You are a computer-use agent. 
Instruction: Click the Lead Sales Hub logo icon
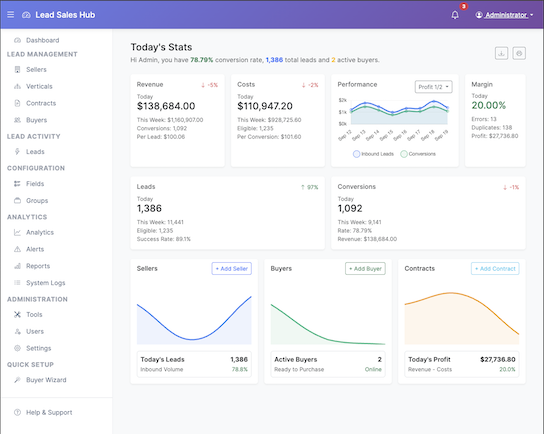tap(26, 15)
